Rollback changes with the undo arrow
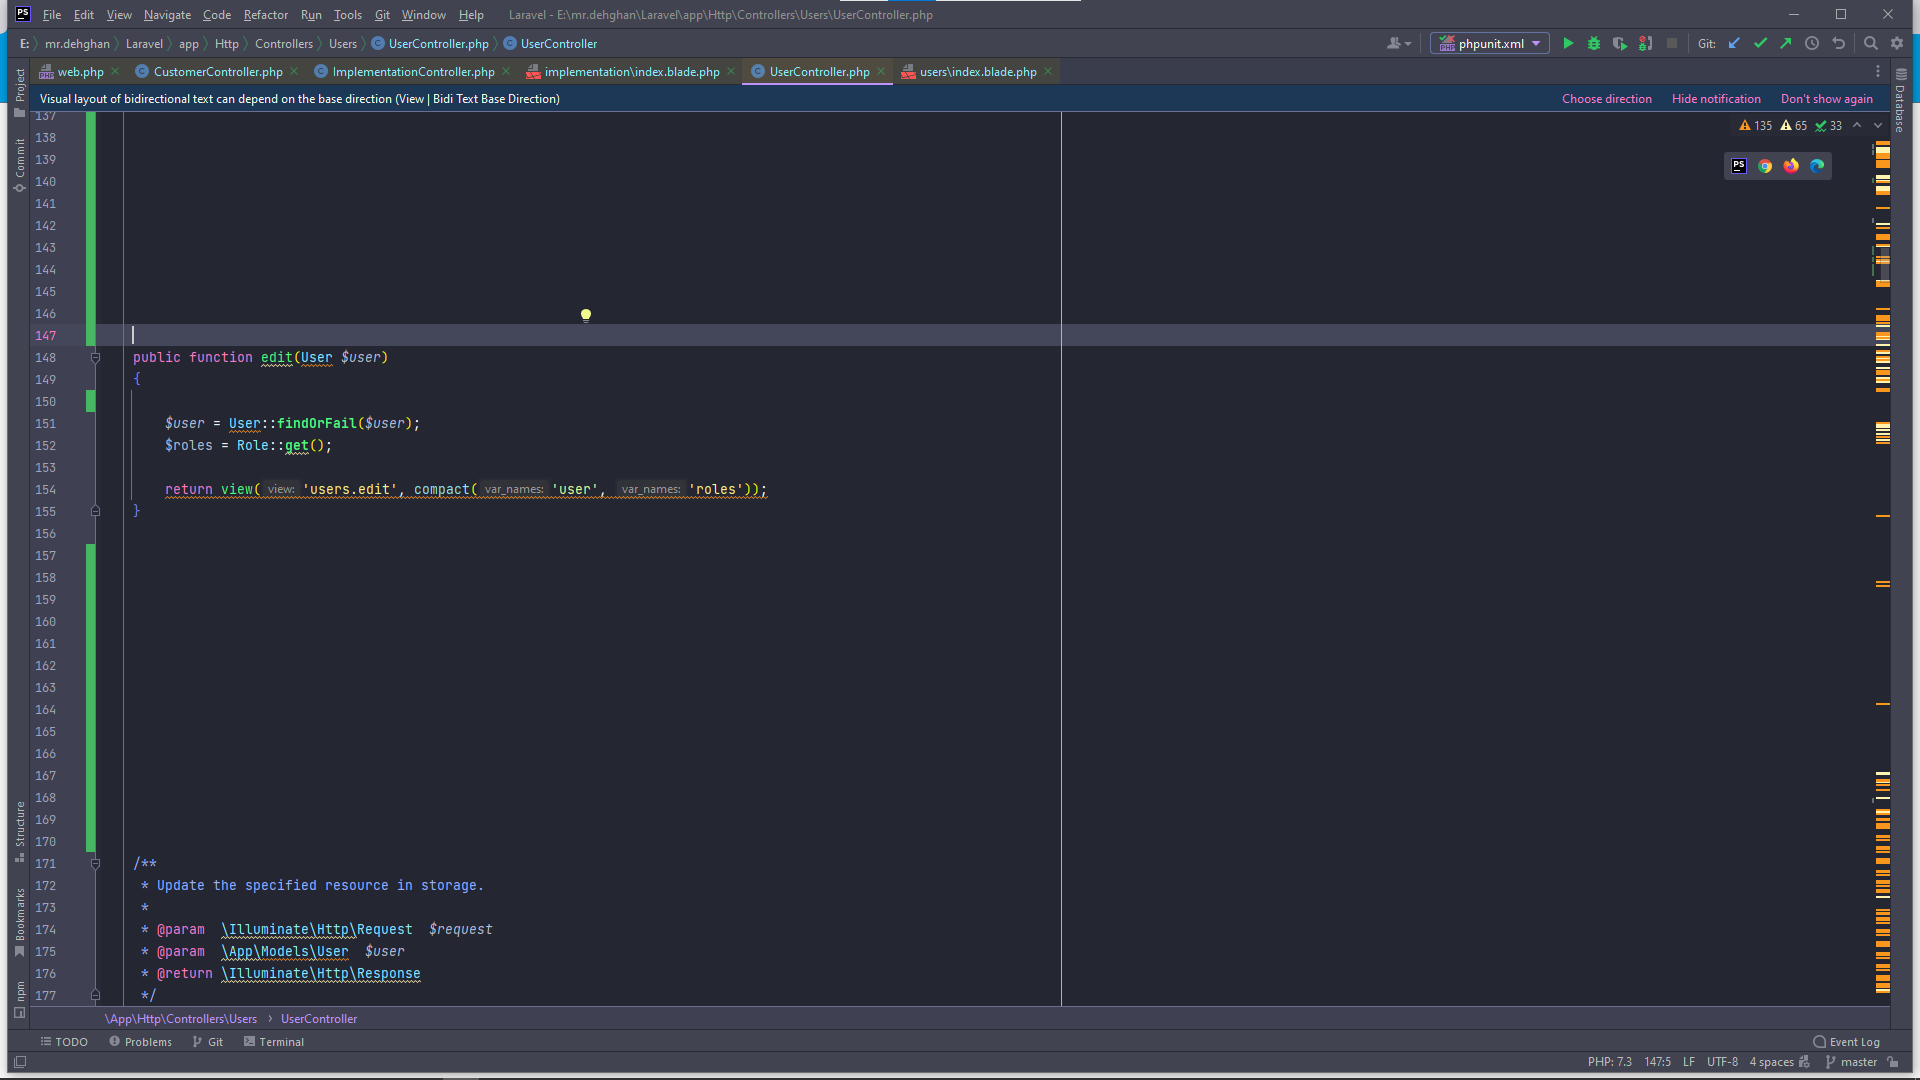Image resolution: width=1920 pixels, height=1080 pixels. pyautogui.click(x=1838, y=43)
